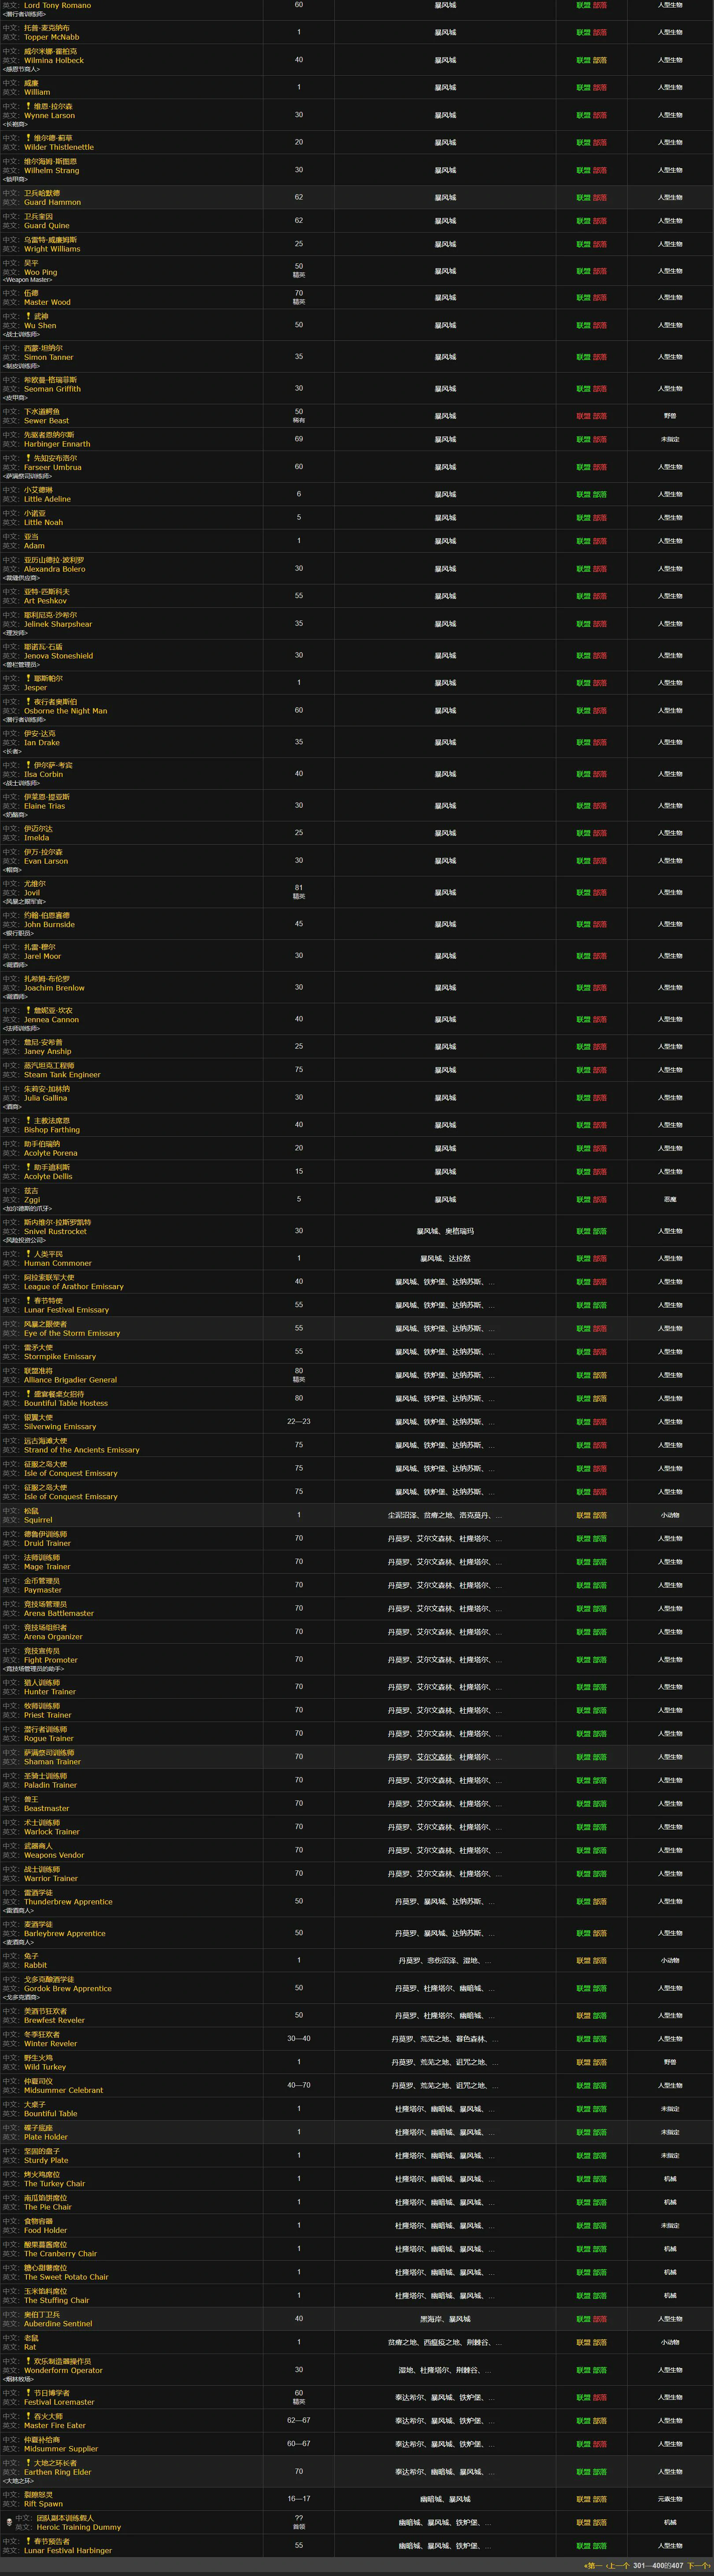Open Harbinger Ennarth NPC link
714x2576 pixels.
click(57, 444)
